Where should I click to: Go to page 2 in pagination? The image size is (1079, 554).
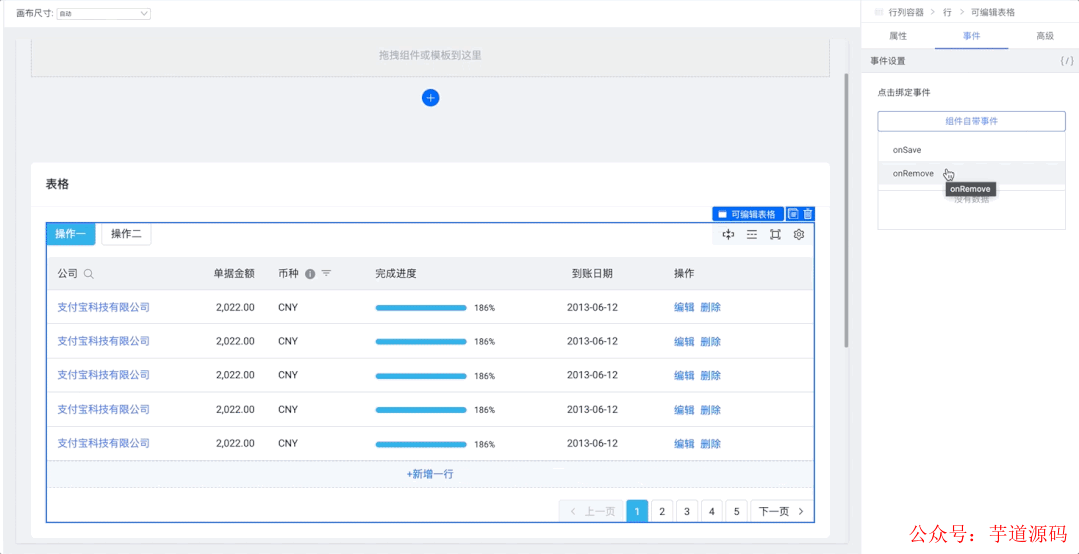click(x=662, y=511)
